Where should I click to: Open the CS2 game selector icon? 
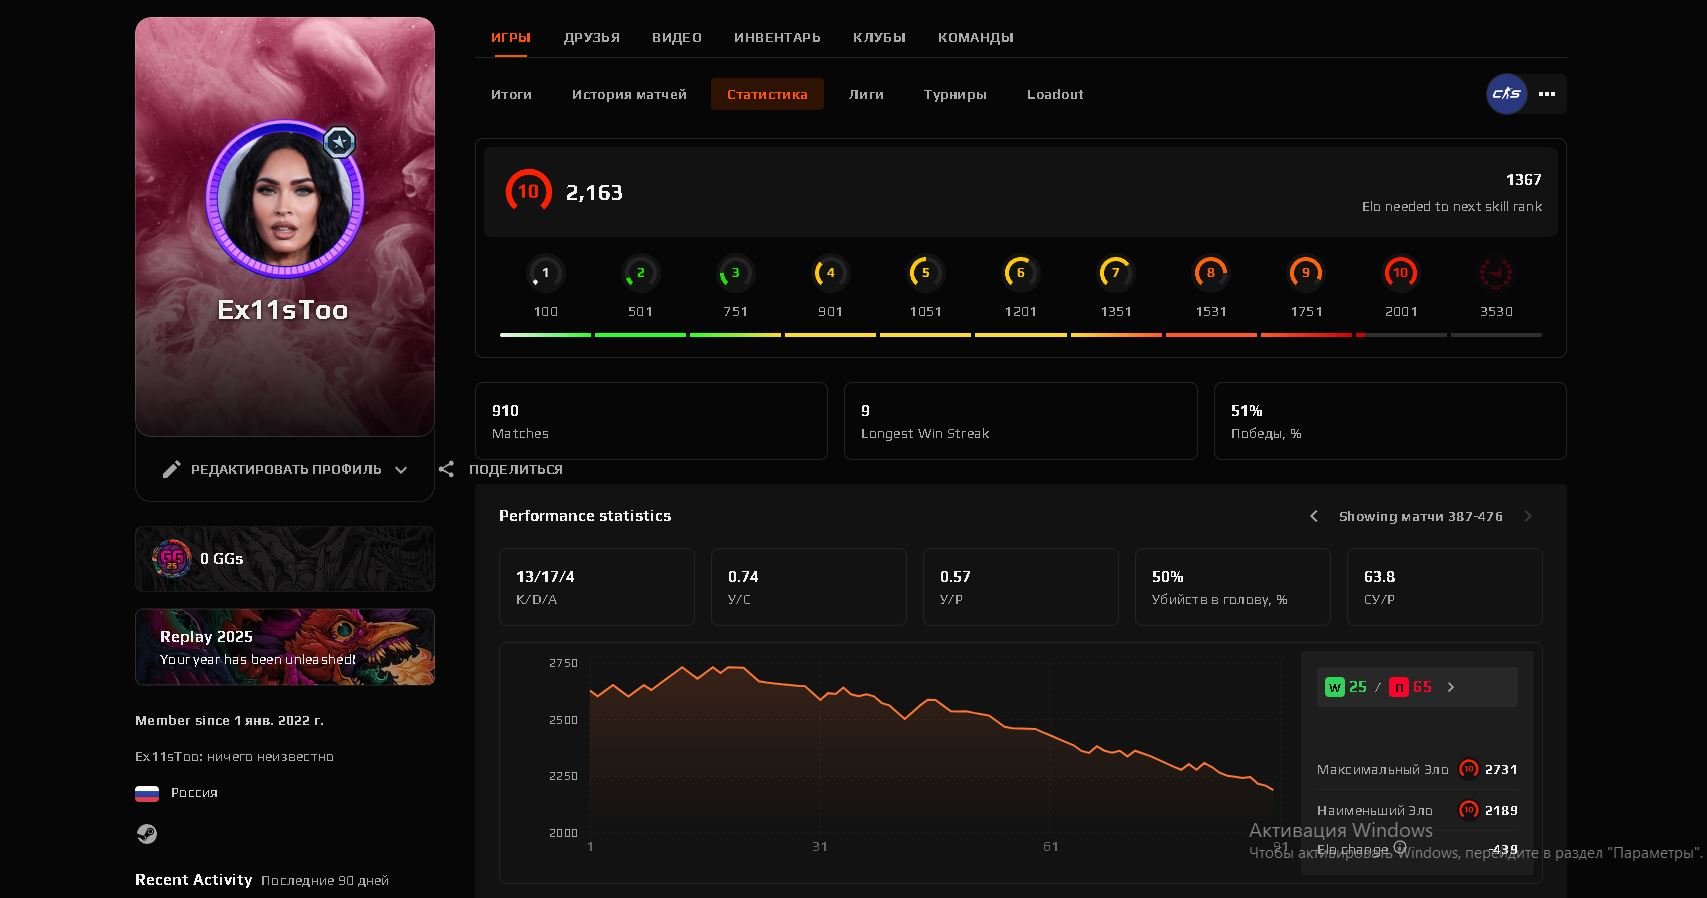tap(1506, 94)
